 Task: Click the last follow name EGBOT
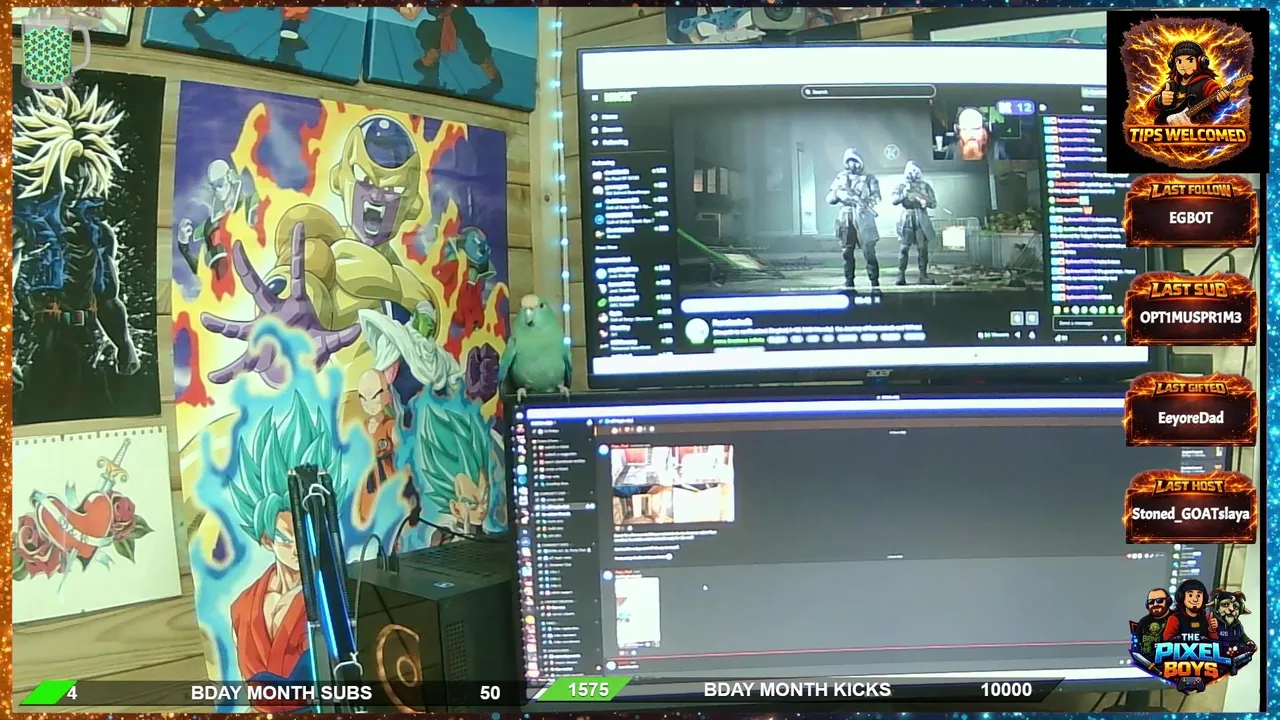click(x=1190, y=218)
